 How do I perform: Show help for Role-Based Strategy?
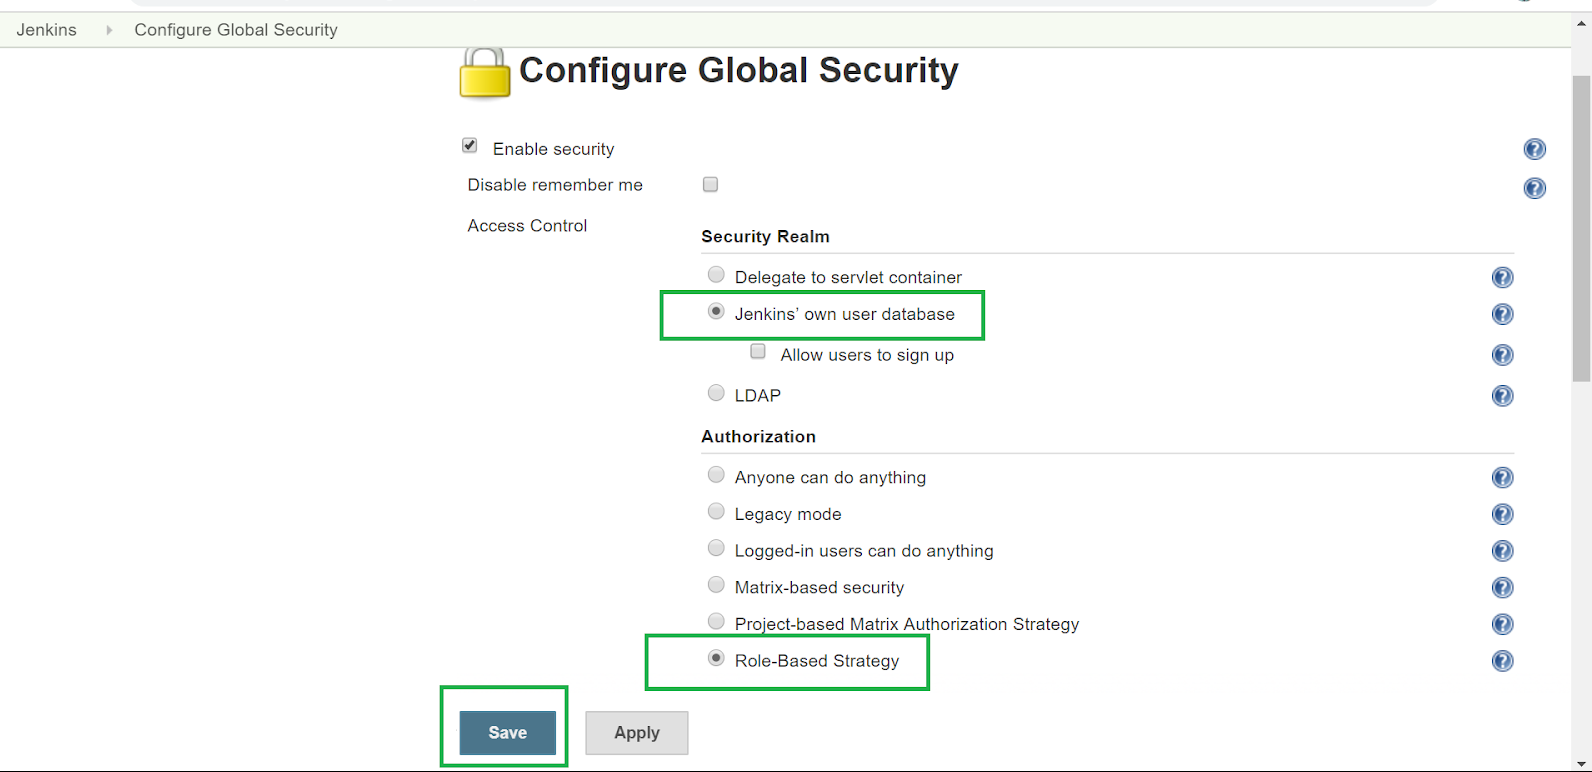tap(1502, 661)
